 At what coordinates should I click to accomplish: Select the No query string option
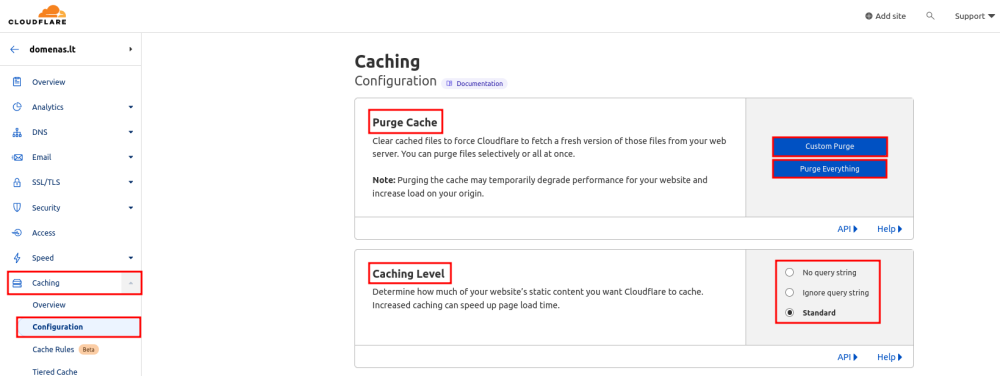point(790,273)
